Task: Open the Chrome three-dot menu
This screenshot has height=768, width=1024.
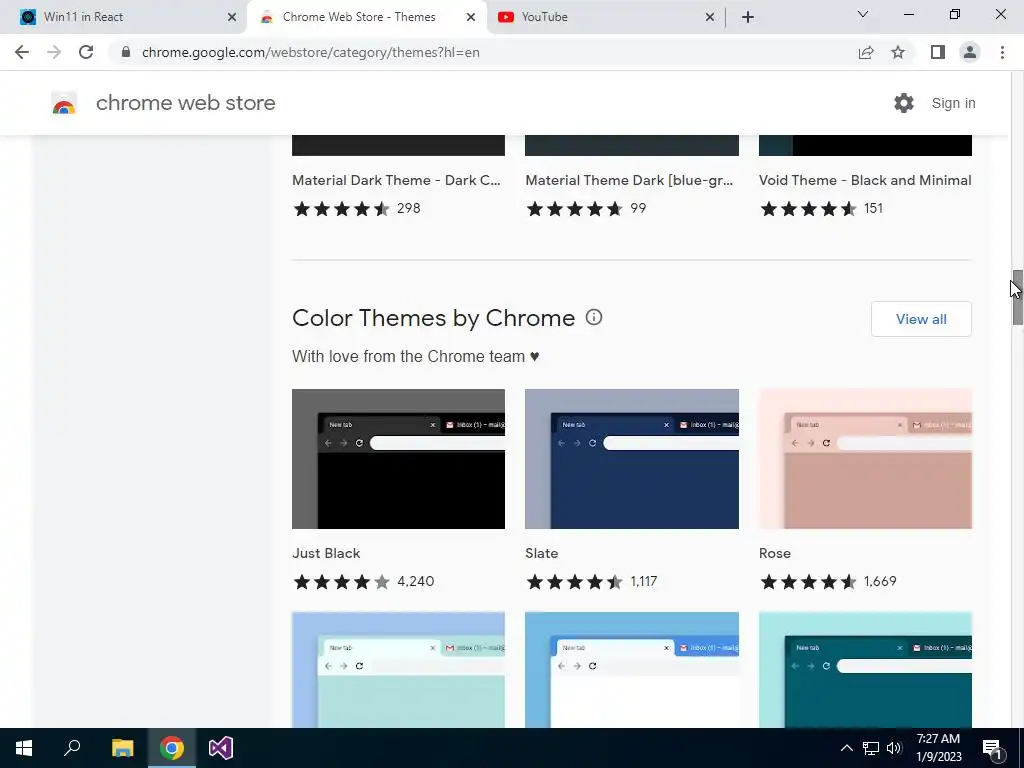Action: [1002, 52]
